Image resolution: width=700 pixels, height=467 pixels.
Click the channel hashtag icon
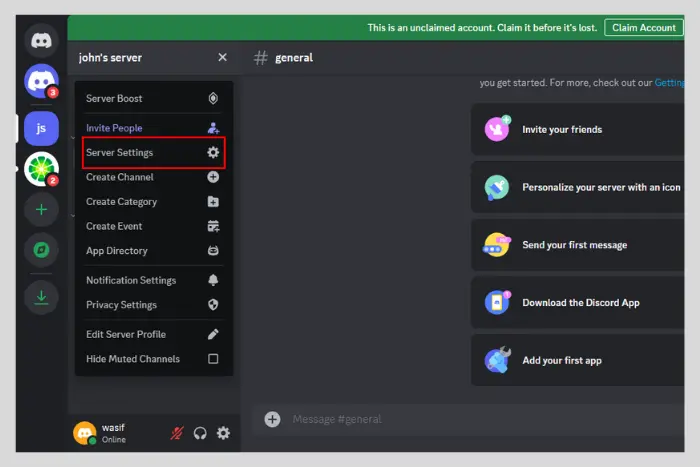pyautogui.click(x=260, y=58)
